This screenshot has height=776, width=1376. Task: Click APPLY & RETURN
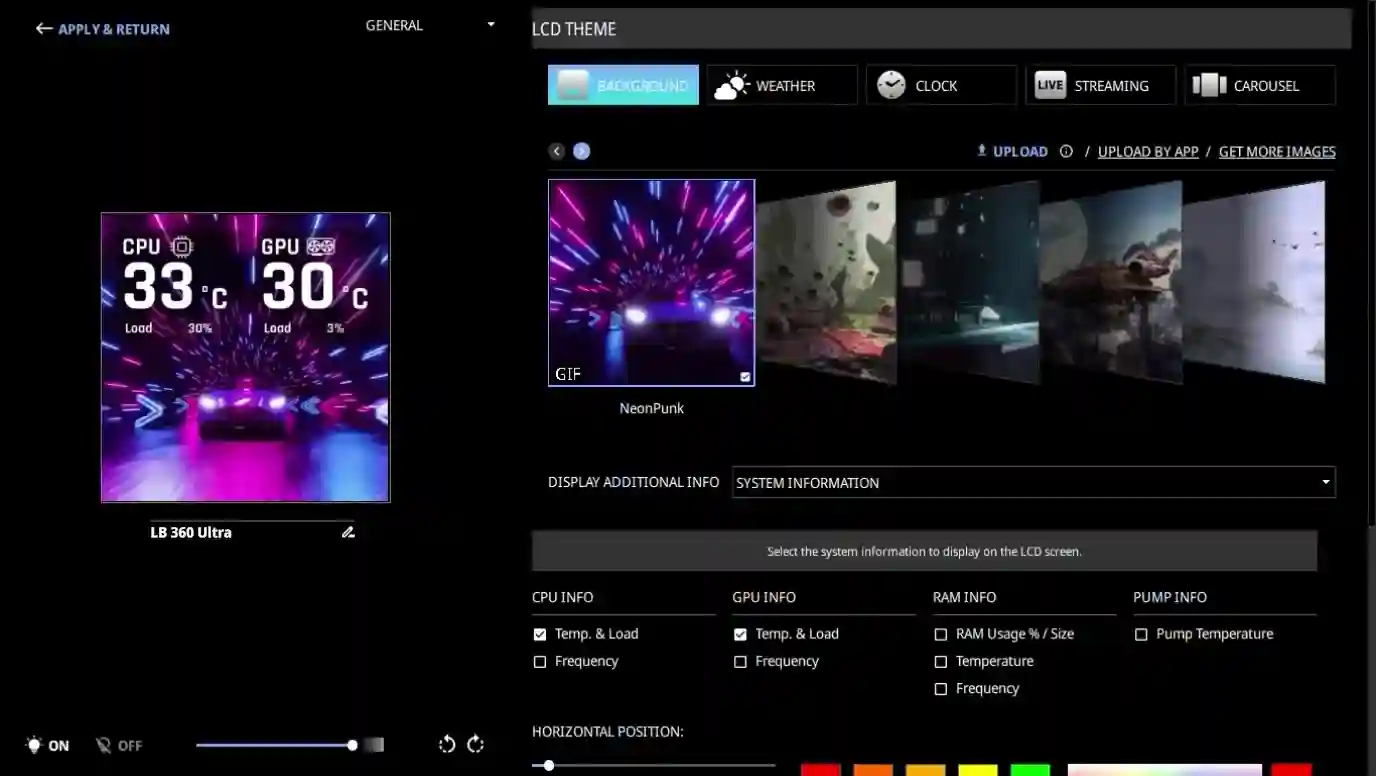(x=101, y=29)
